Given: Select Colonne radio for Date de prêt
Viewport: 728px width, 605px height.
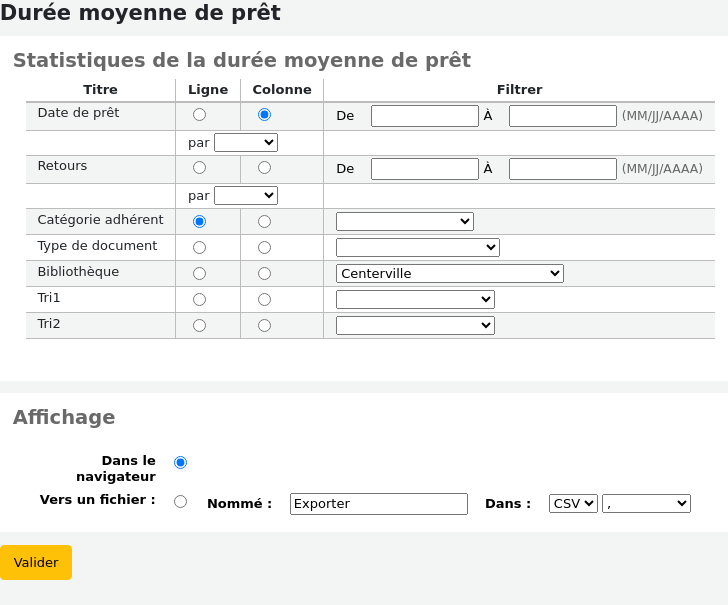Looking at the screenshot, I should [x=265, y=115].
